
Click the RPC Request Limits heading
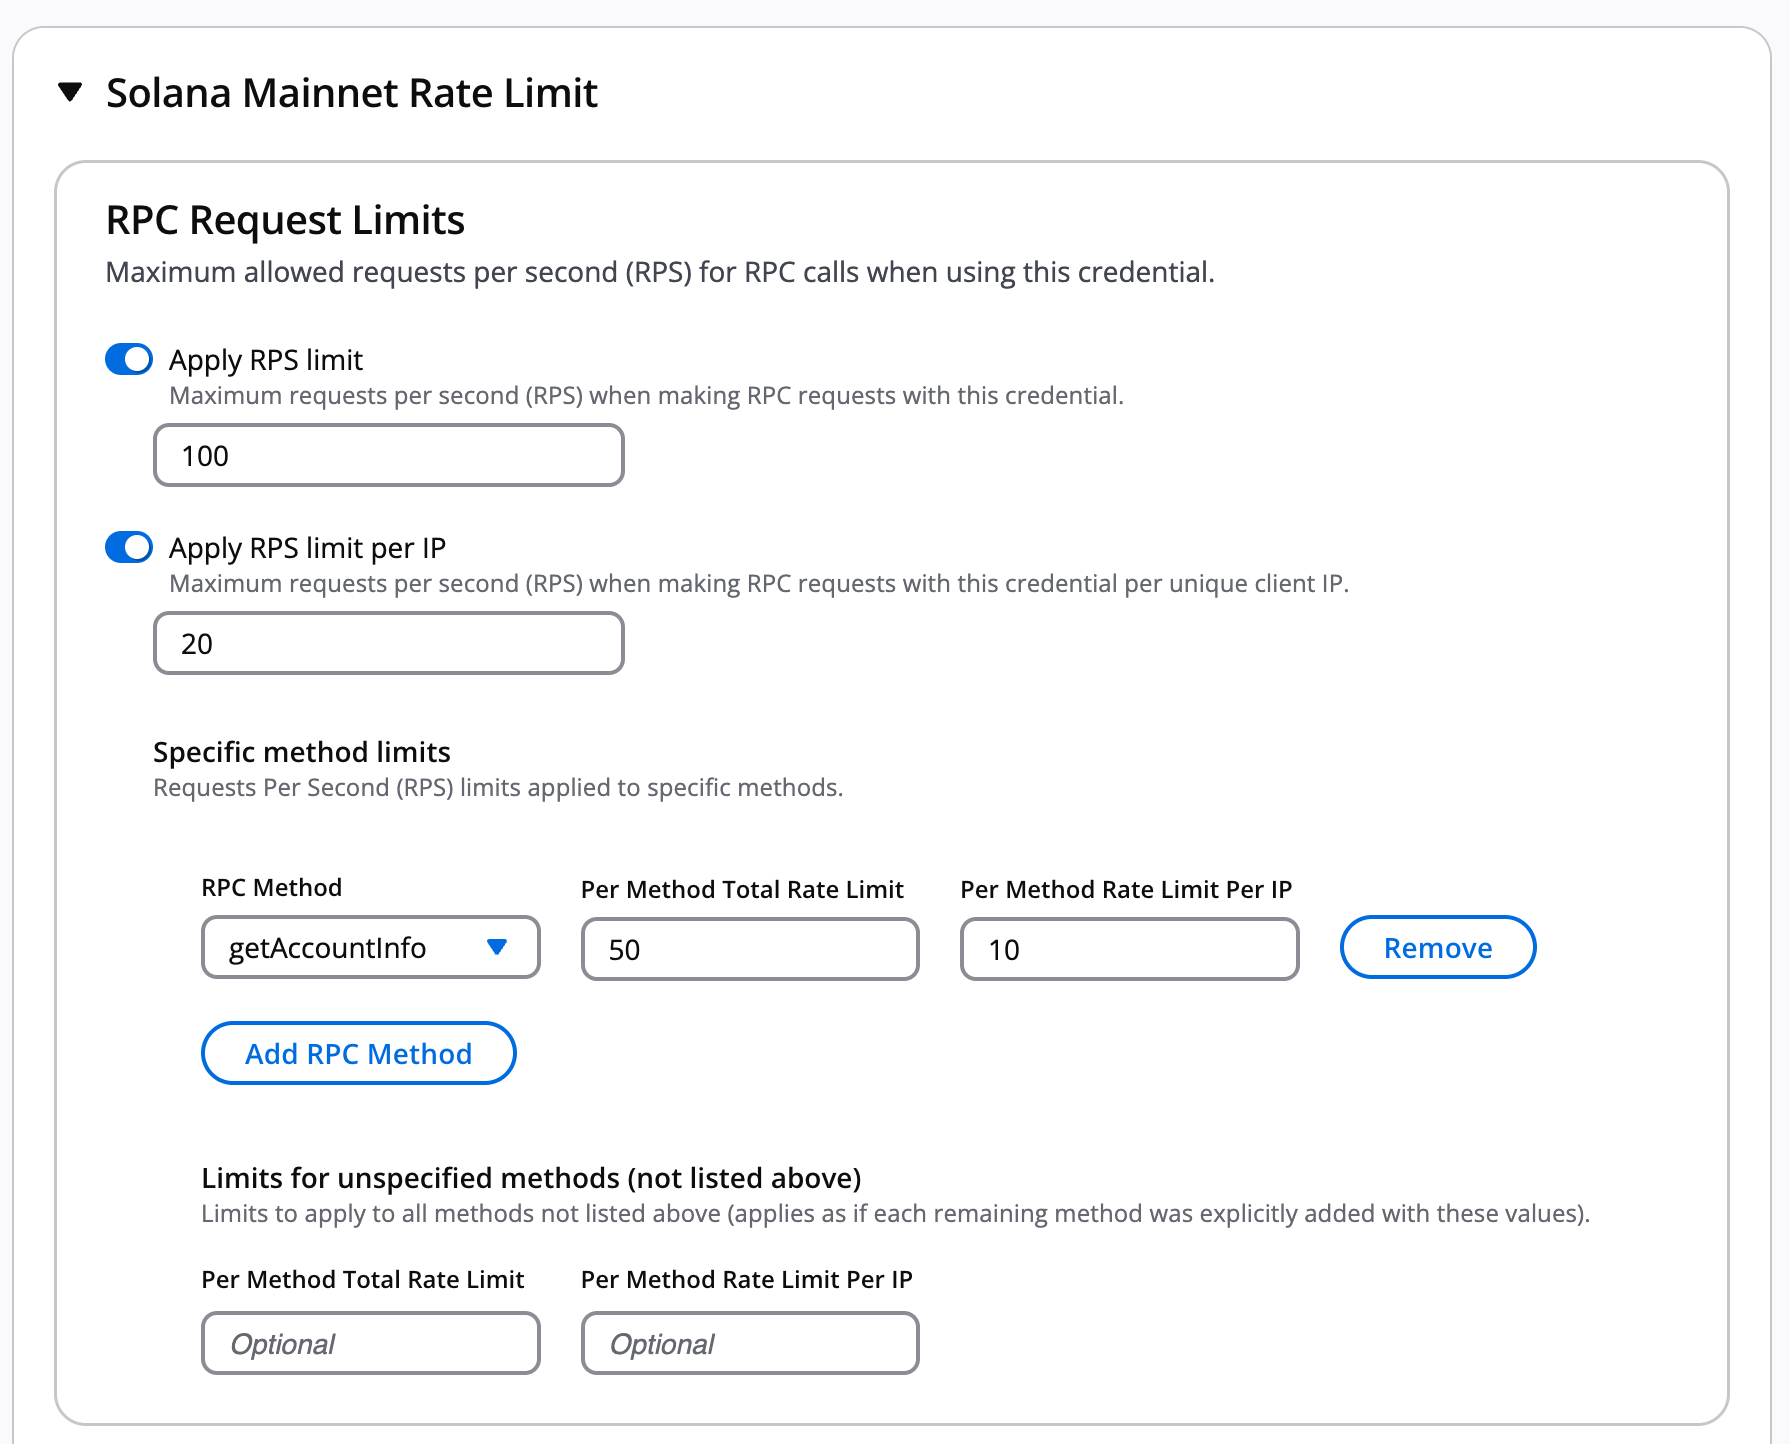pos(285,220)
